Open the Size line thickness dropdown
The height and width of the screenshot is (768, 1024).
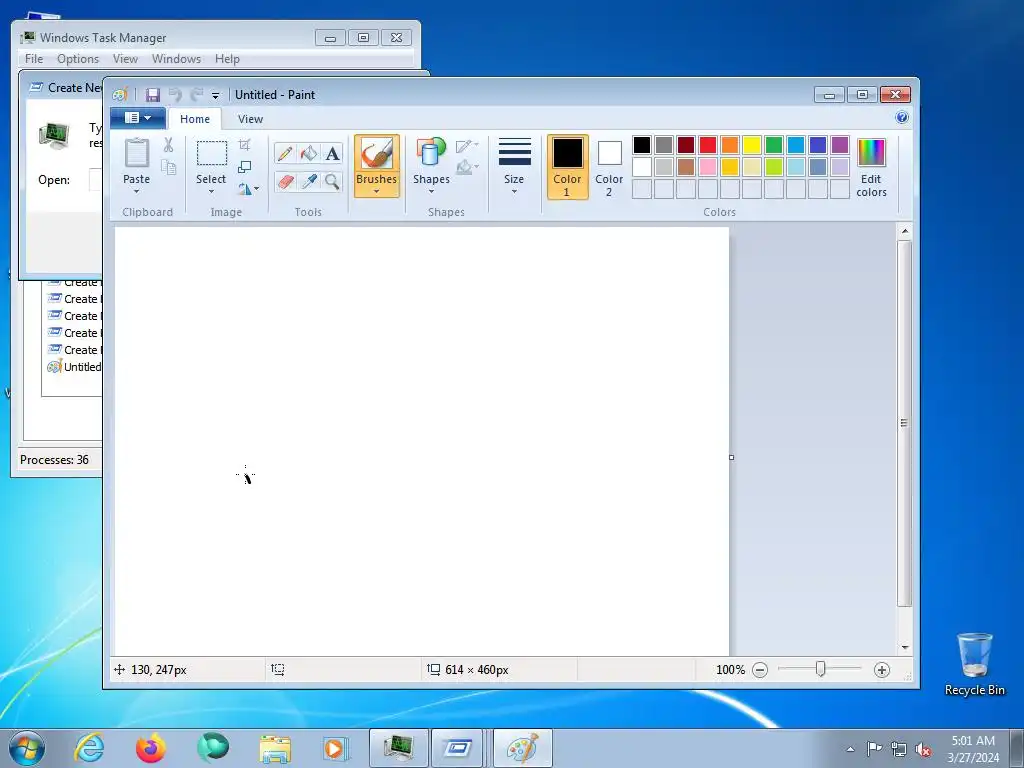pyautogui.click(x=515, y=166)
